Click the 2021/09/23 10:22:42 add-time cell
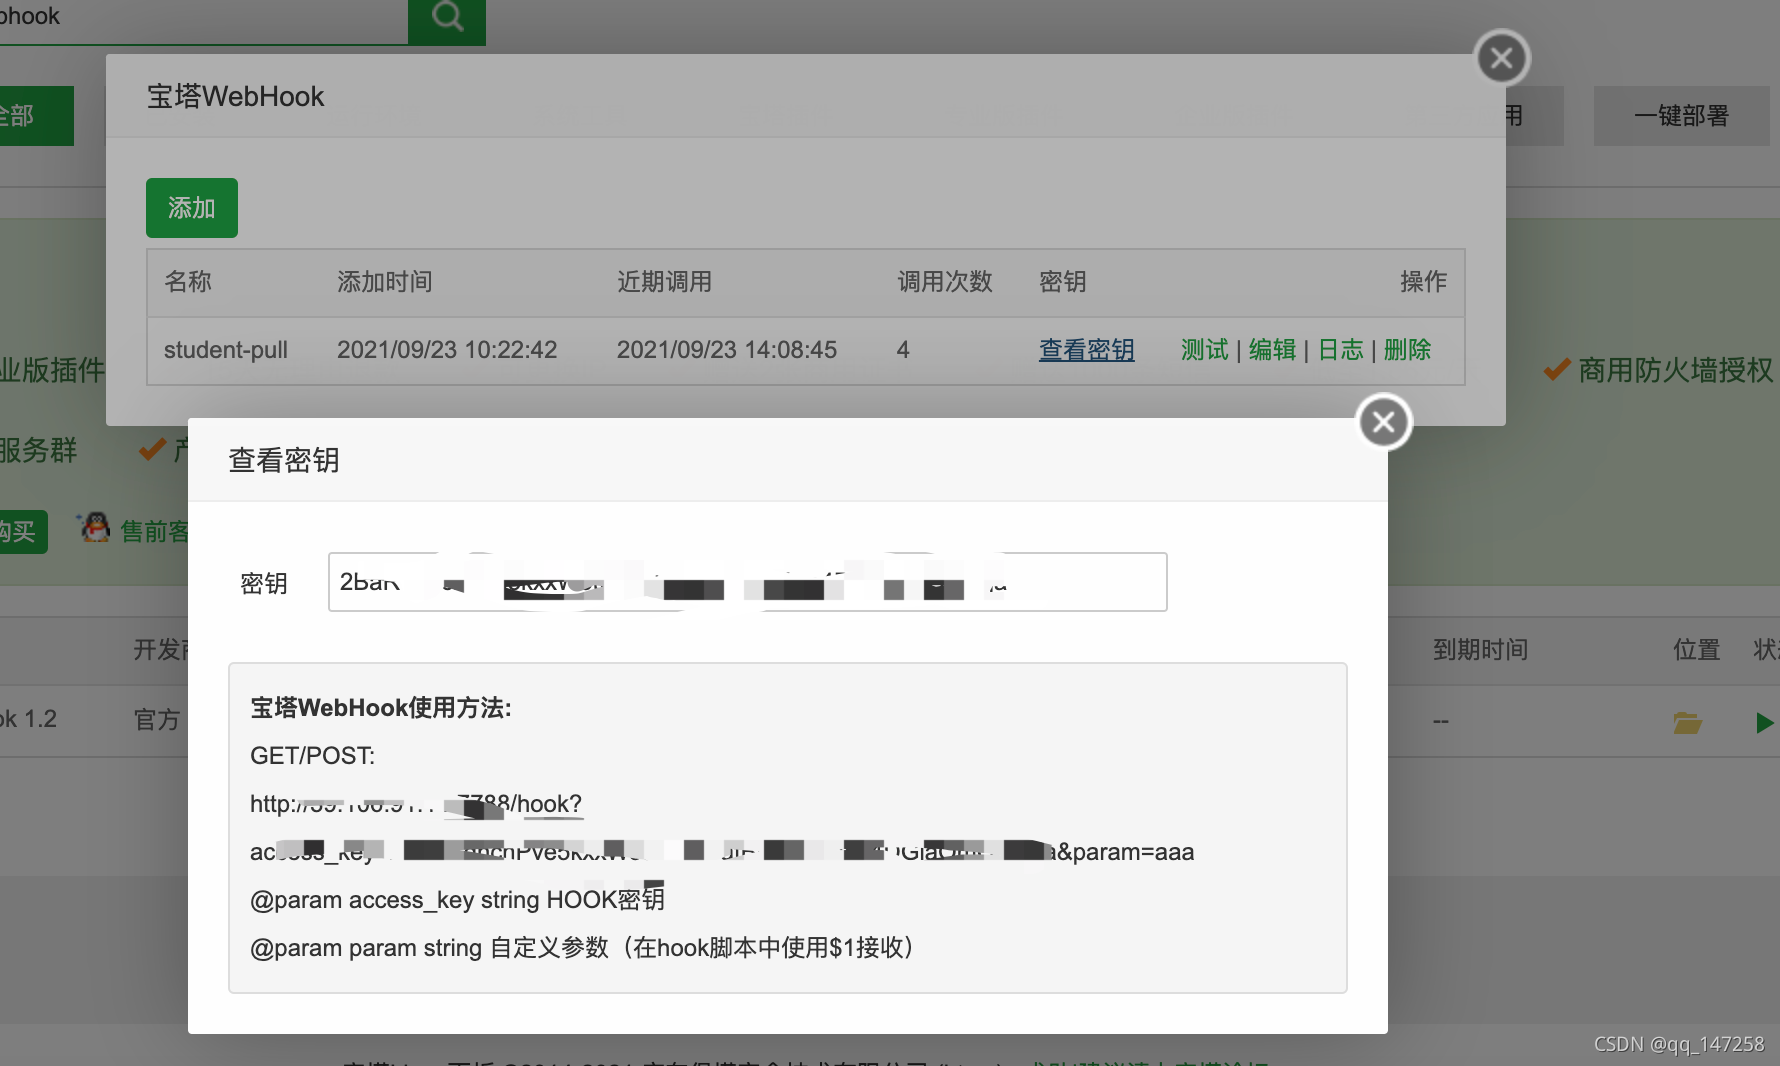Image resolution: width=1780 pixels, height=1066 pixels. pos(447,350)
